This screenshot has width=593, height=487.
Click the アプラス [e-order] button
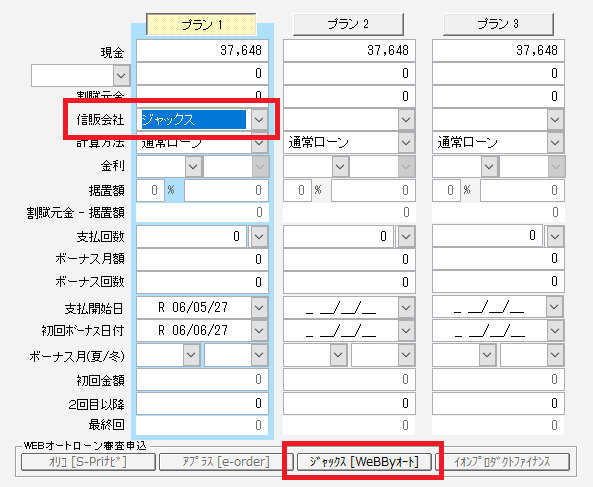(226, 462)
